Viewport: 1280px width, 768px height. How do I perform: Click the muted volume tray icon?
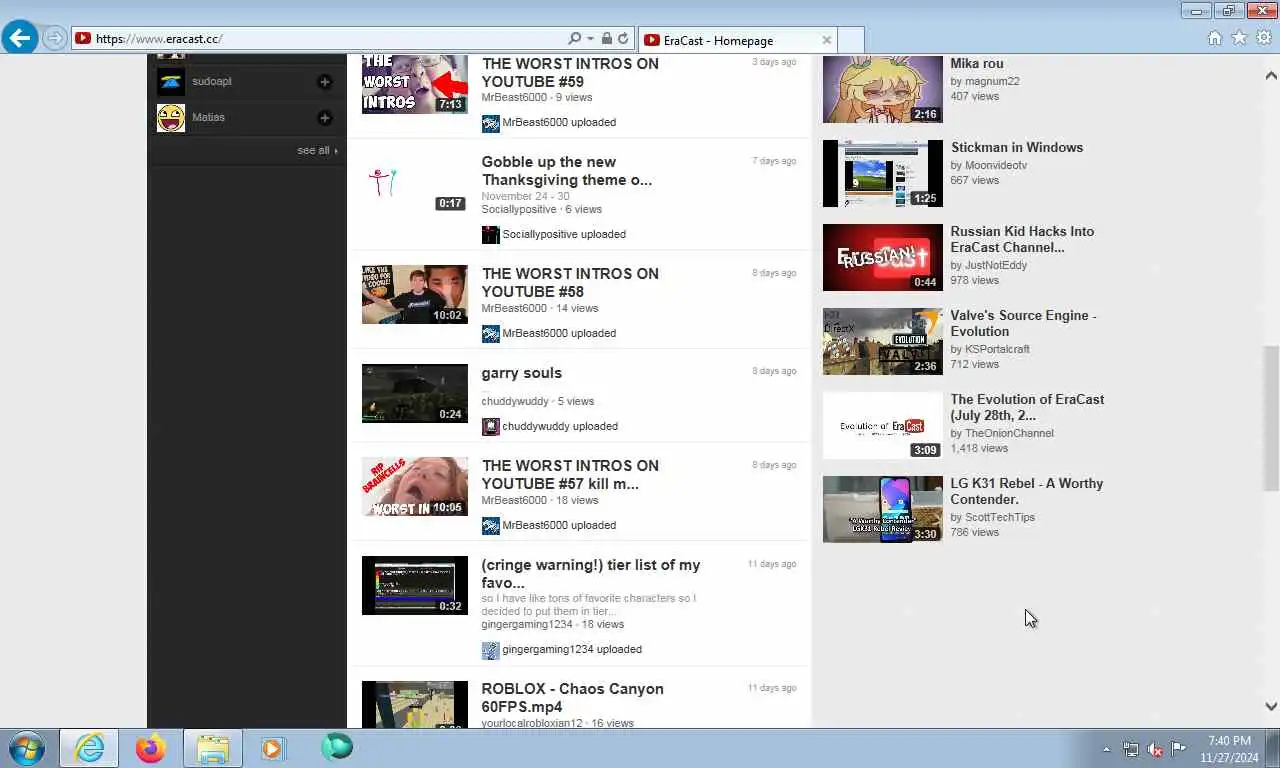click(x=1155, y=749)
